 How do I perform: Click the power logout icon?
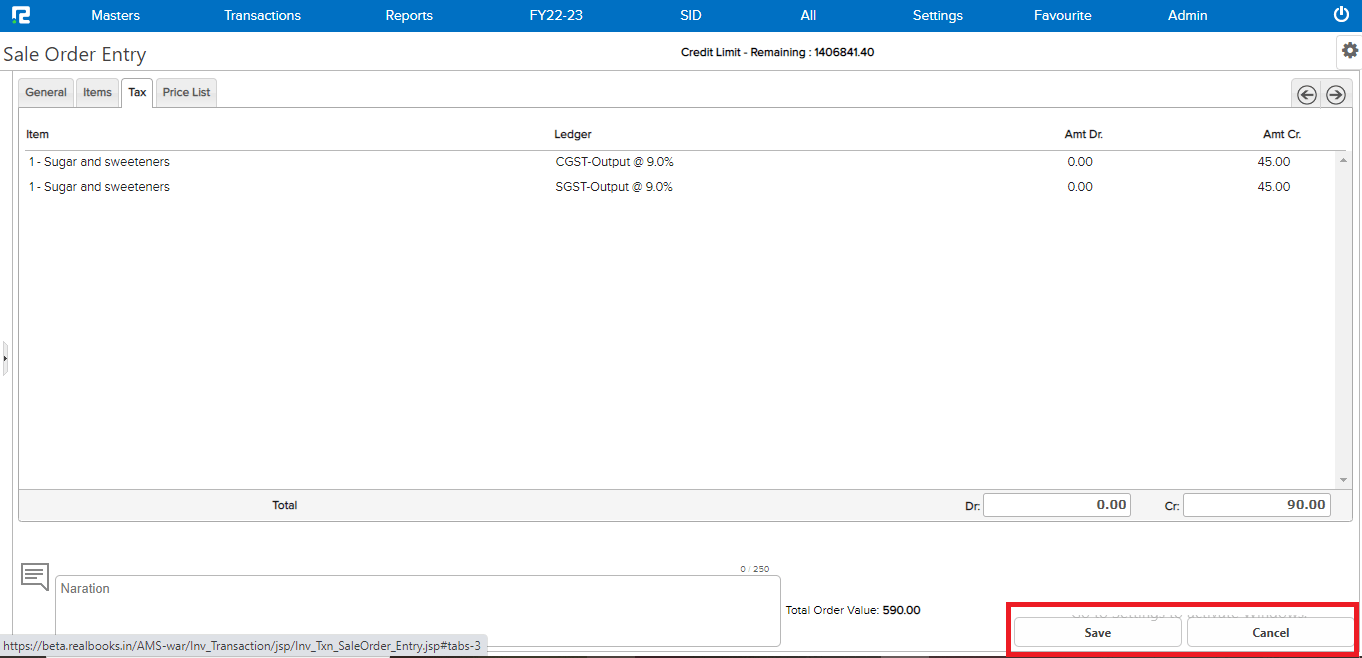click(x=1341, y=15)
